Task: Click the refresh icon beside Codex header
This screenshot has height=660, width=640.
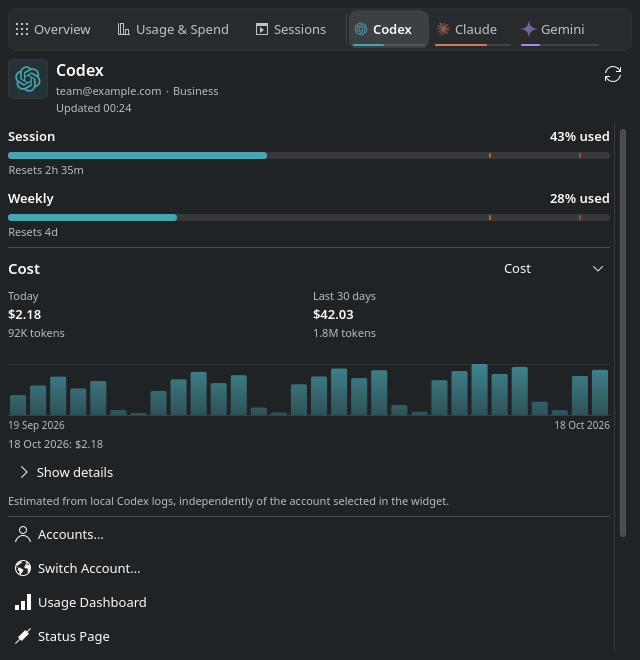Action: click(x=613, y=75)
